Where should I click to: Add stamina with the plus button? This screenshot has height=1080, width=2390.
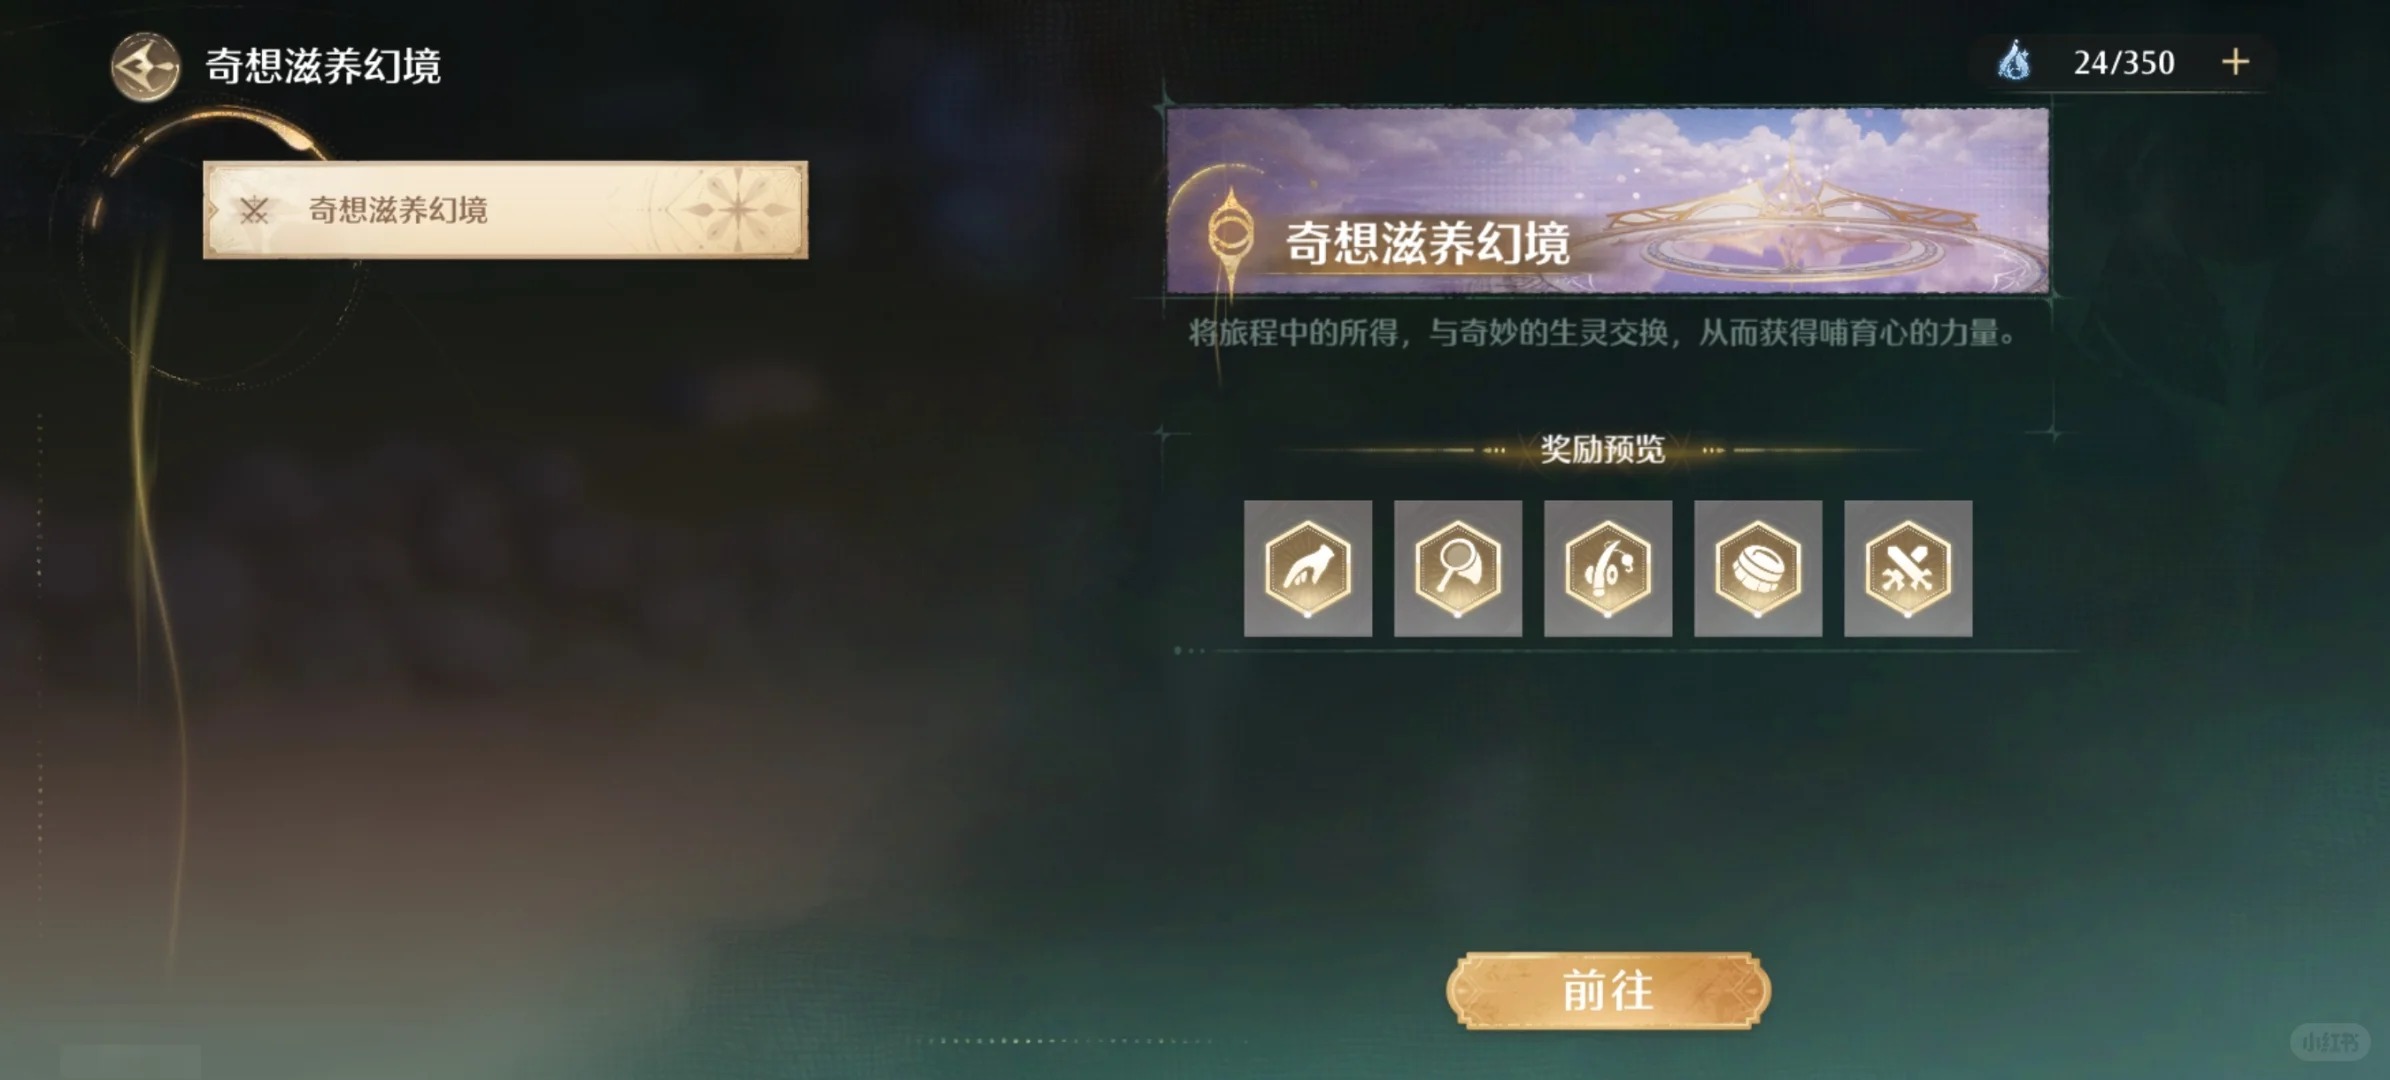(2236, 62)
